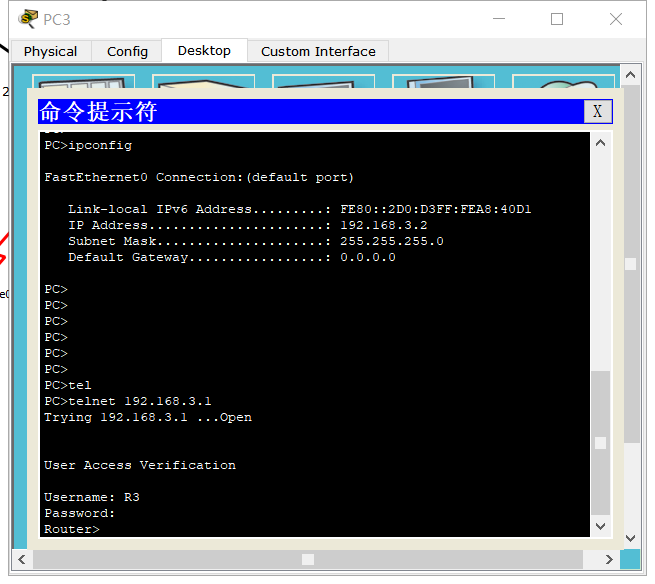Click 'Trying 192.168.3.1 ...Open' line
The image size is (655, 584).
click(148, 417)
